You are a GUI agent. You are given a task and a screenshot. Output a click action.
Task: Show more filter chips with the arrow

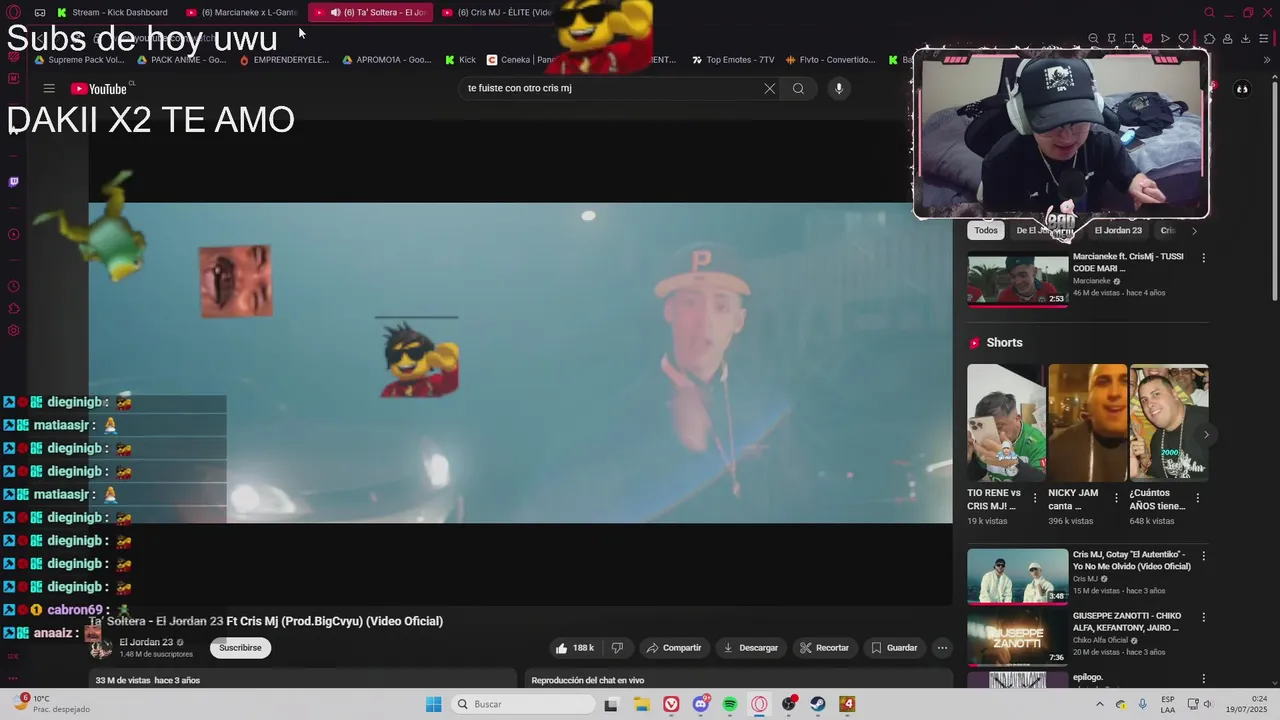(1194, 231)
